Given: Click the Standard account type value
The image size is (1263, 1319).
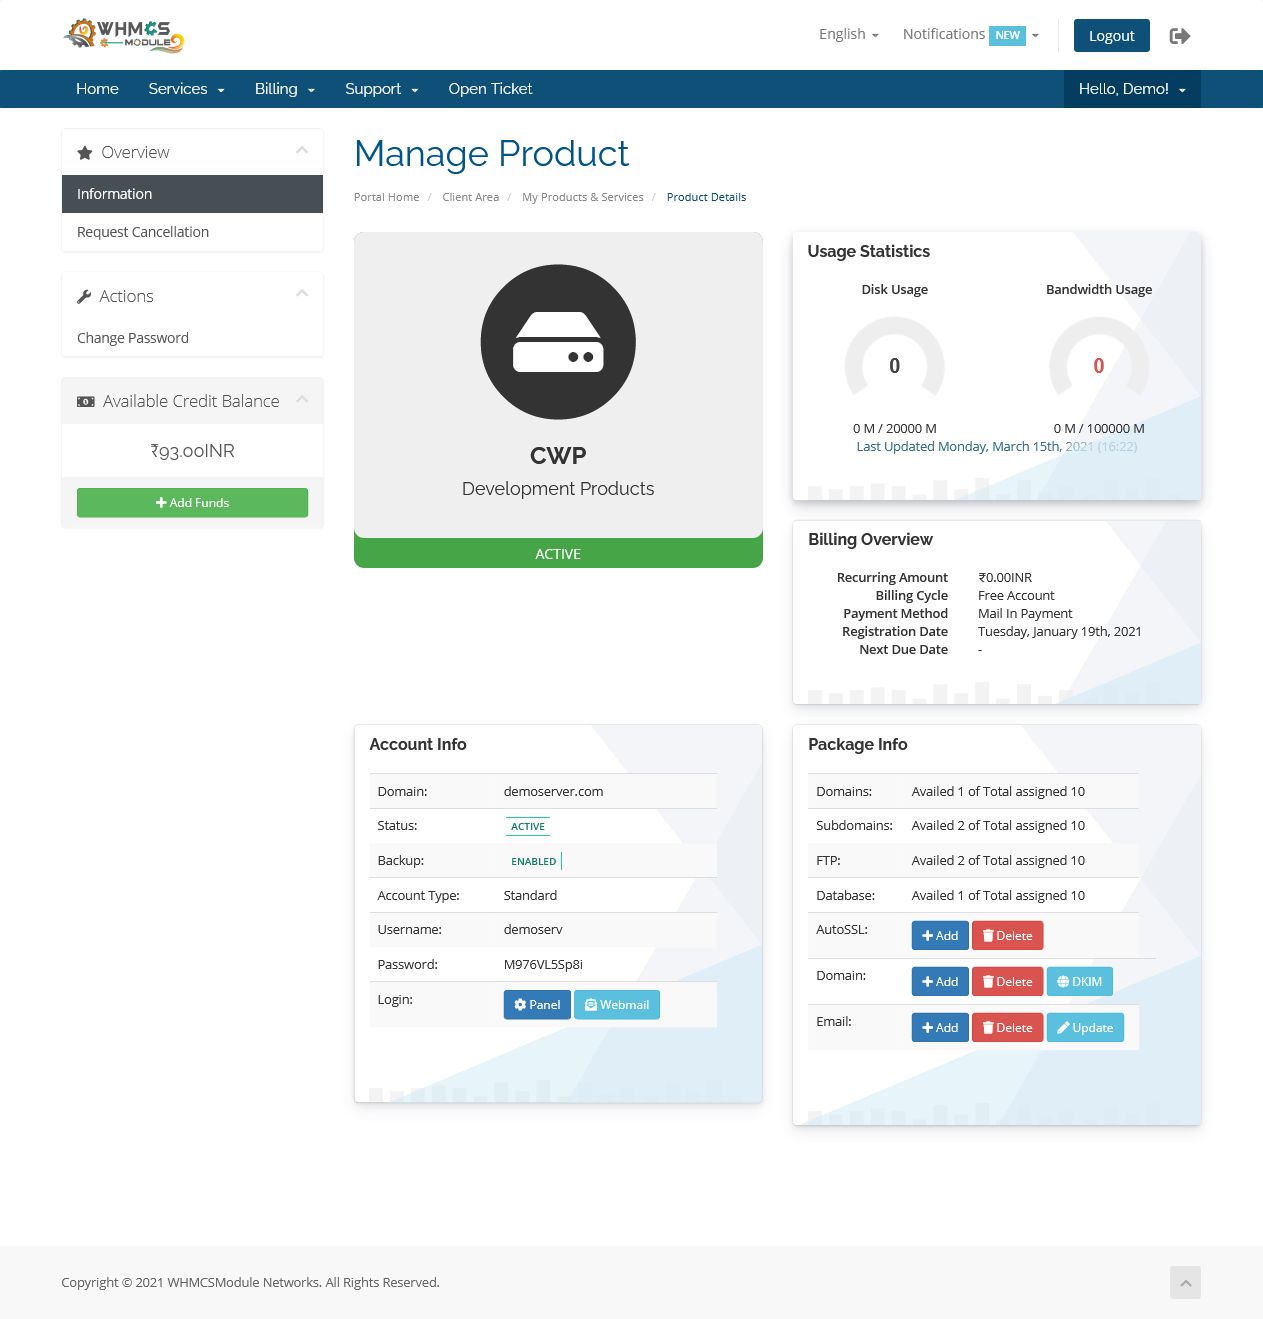Looking at the screenshot, I should click(x=530, y=896).
